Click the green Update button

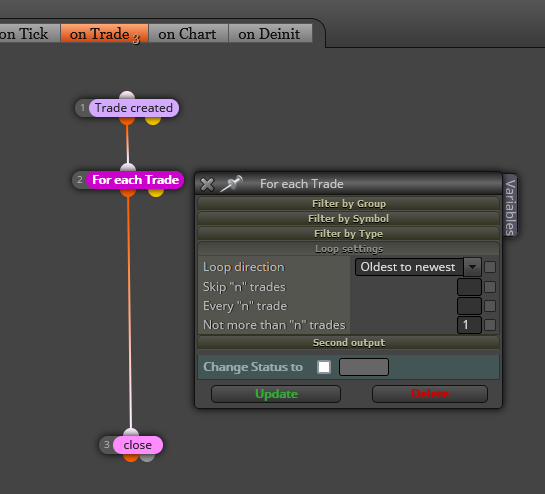pyautogui.click(x=276, y=394)
